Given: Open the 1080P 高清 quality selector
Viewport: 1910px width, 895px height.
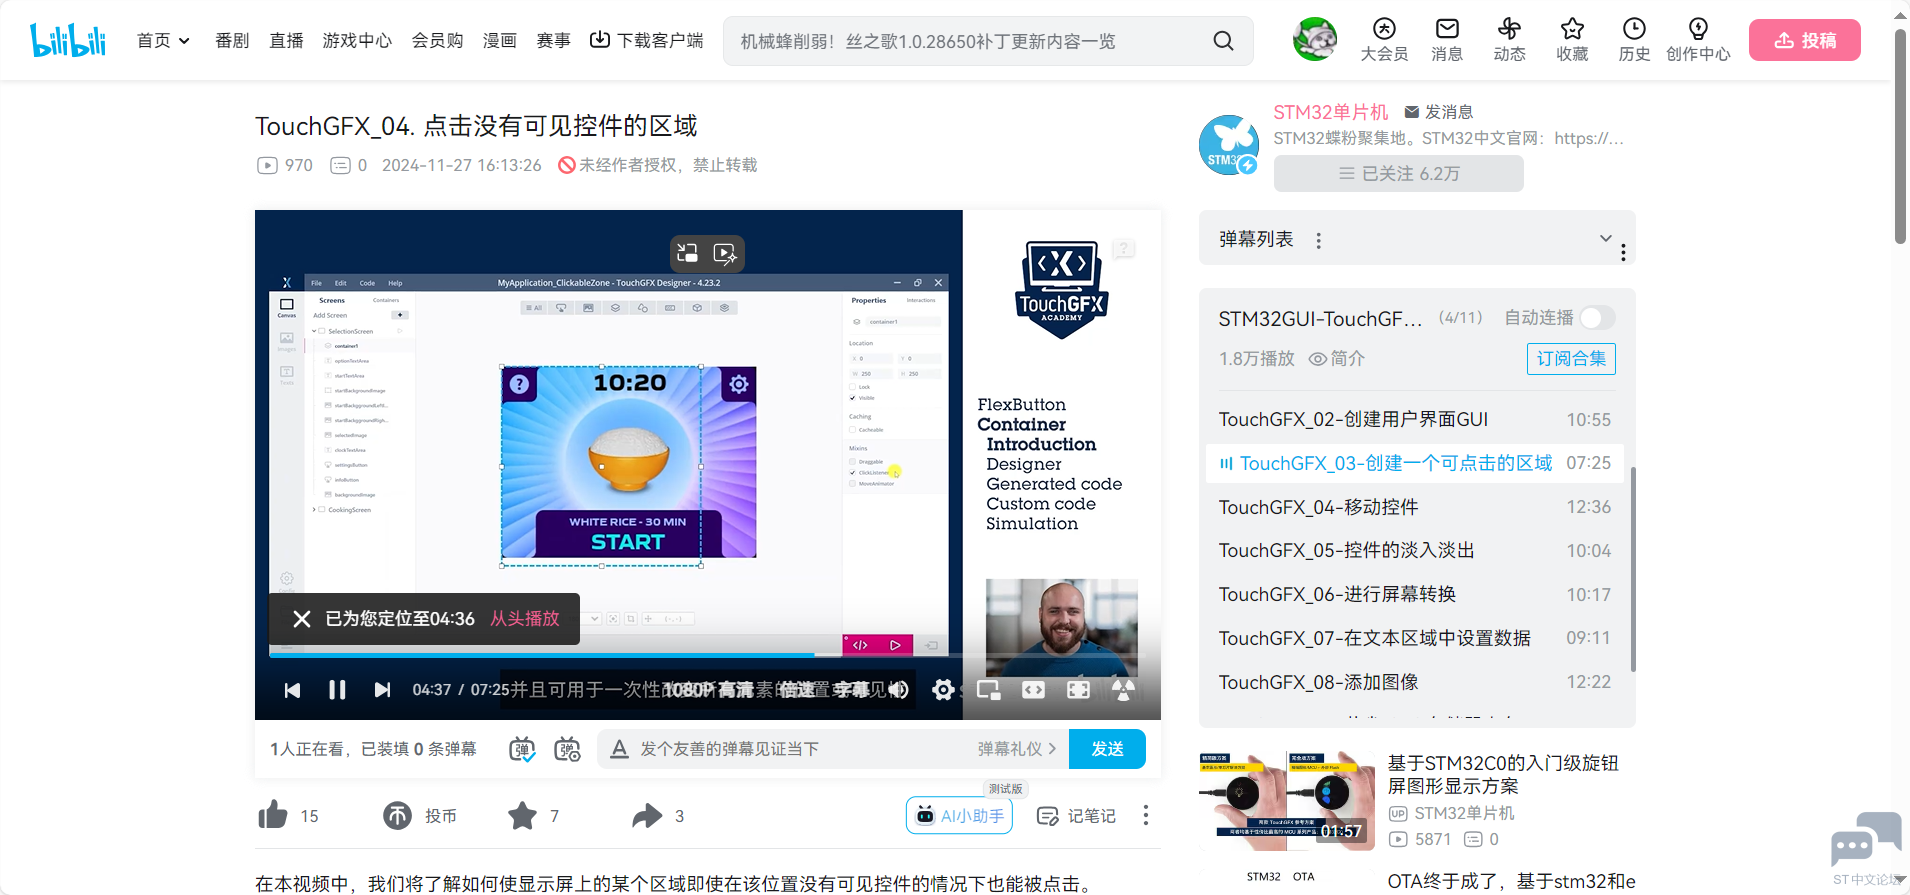Looking at the screenshot, I should coord(709,690).
